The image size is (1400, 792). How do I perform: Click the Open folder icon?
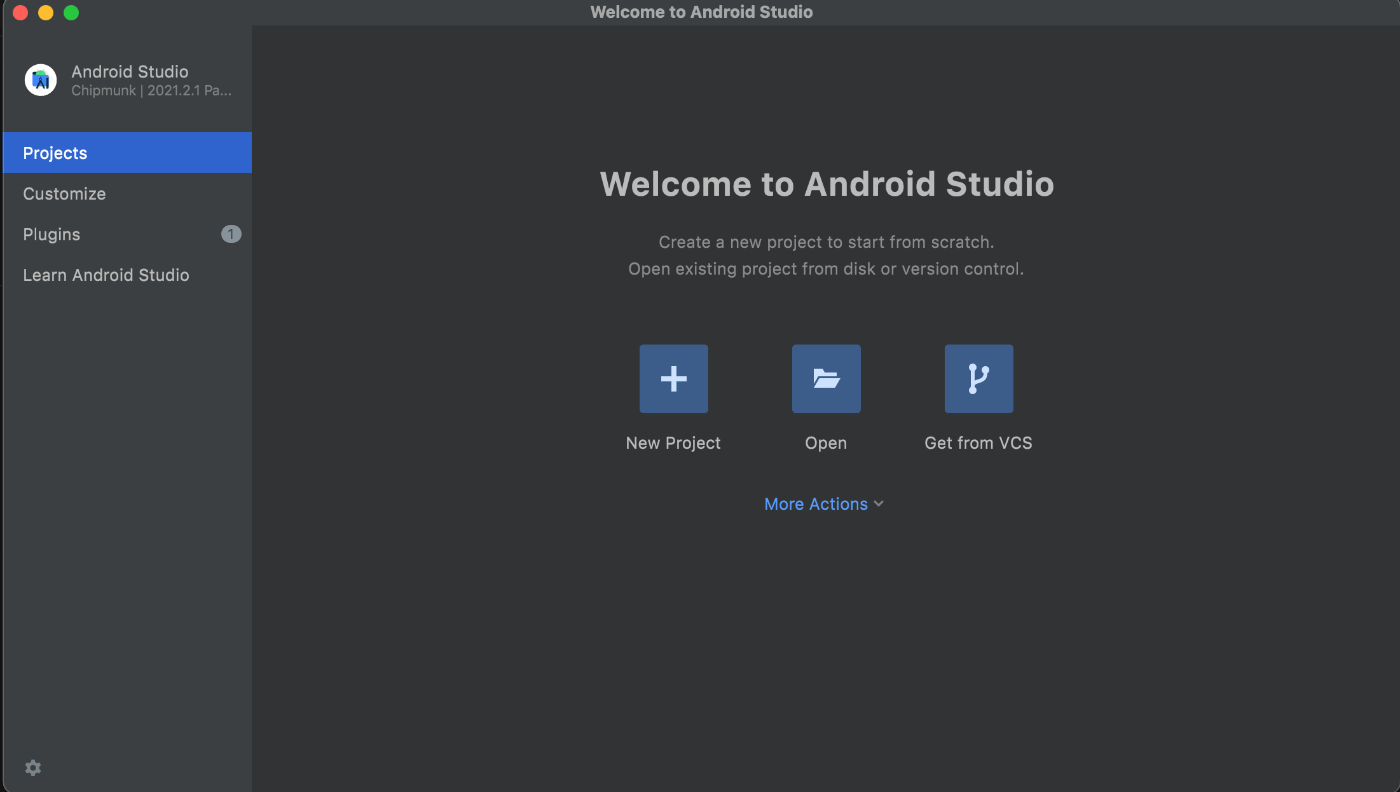(826, 379)
